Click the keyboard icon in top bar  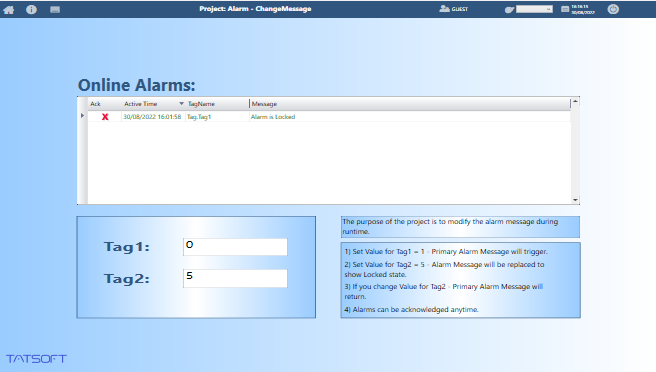55,9
